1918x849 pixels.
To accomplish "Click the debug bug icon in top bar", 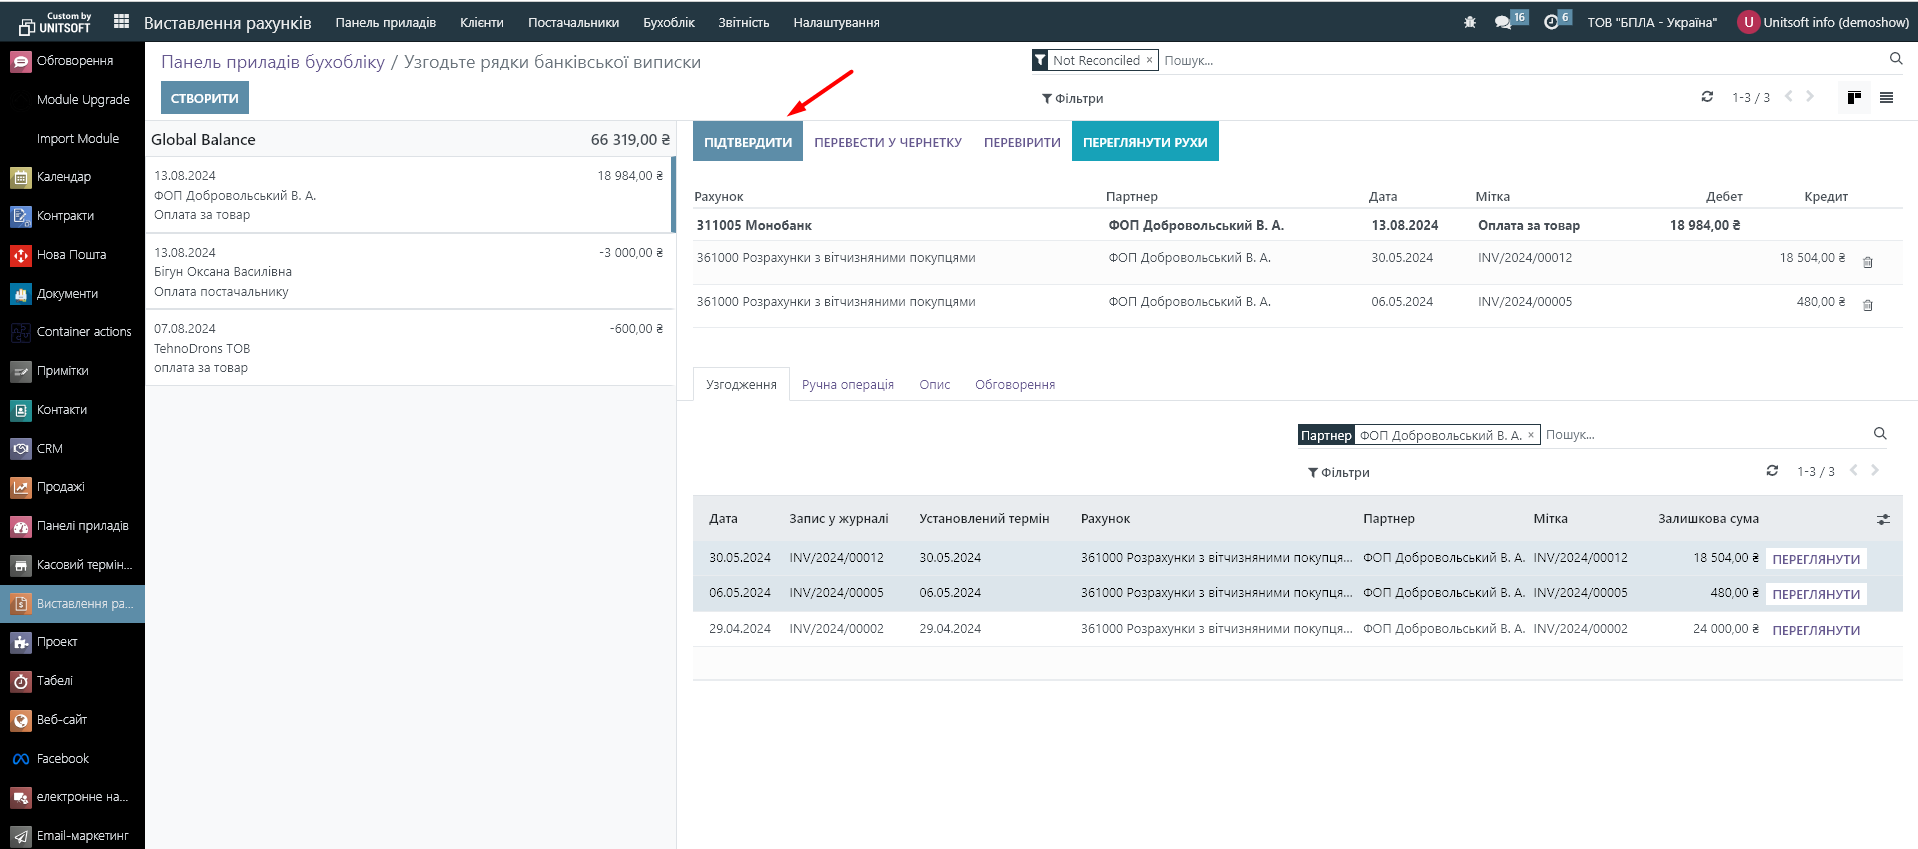I will pyautogui.click(x=1469, y=22).
